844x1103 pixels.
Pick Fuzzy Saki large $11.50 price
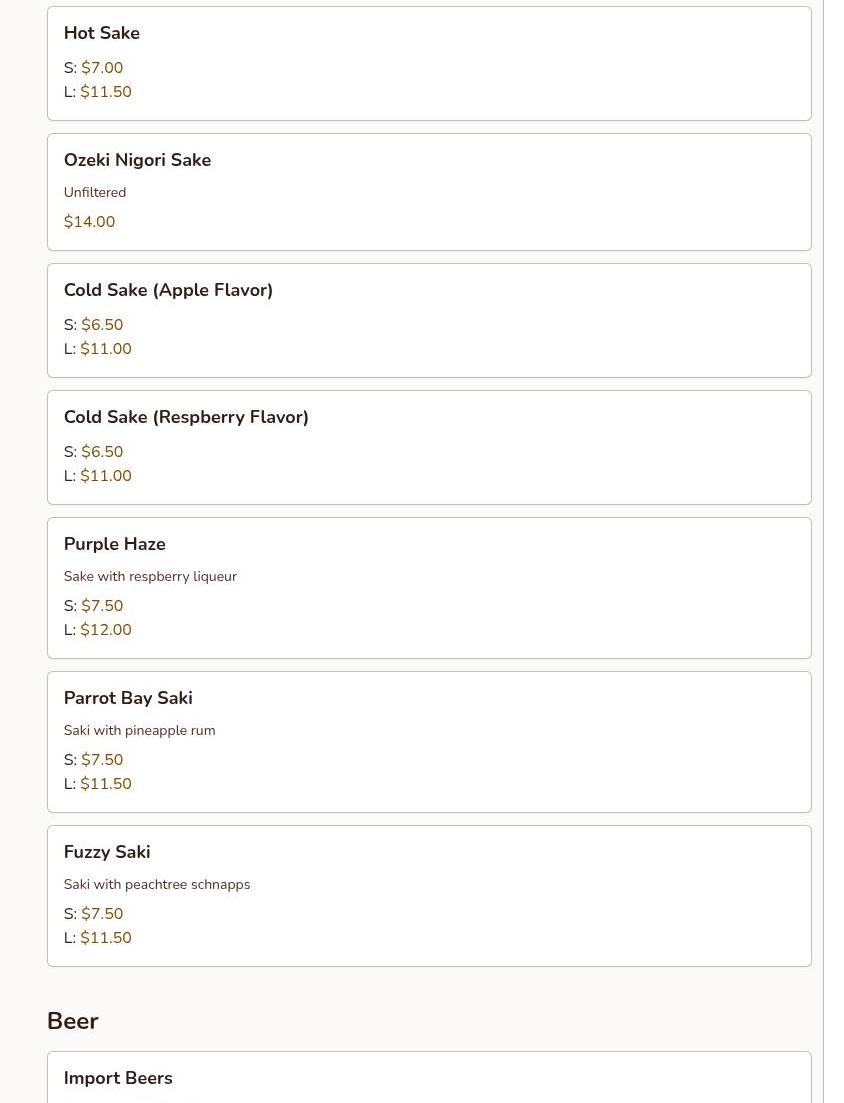[106, 938]
